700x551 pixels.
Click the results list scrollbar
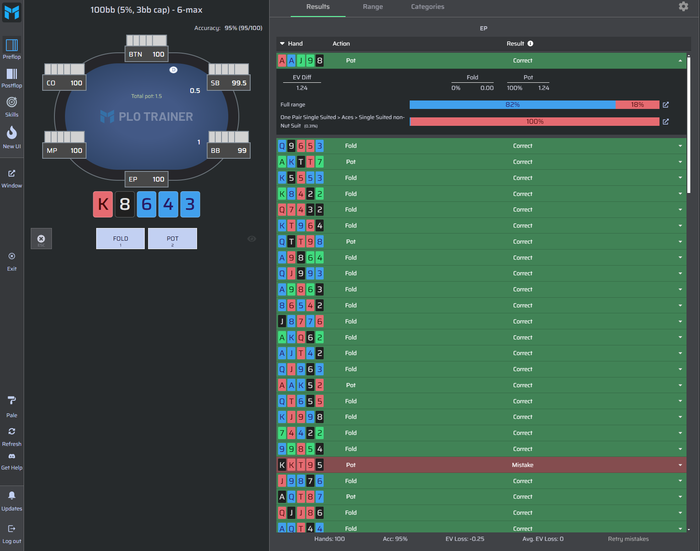pyautogui.click(x=689, y=125)
